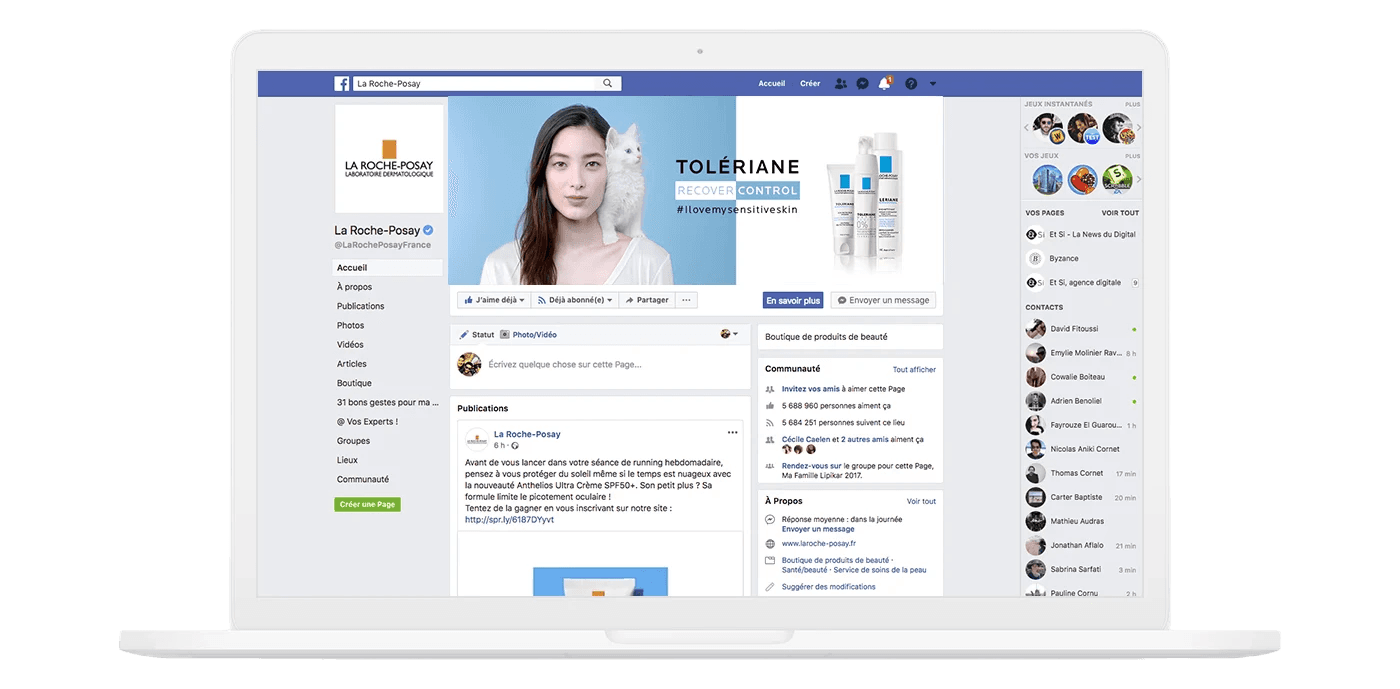Open the account dropdown arrow in top bar
Viewport: 1400px width, 689px height.
click(933, 84)
